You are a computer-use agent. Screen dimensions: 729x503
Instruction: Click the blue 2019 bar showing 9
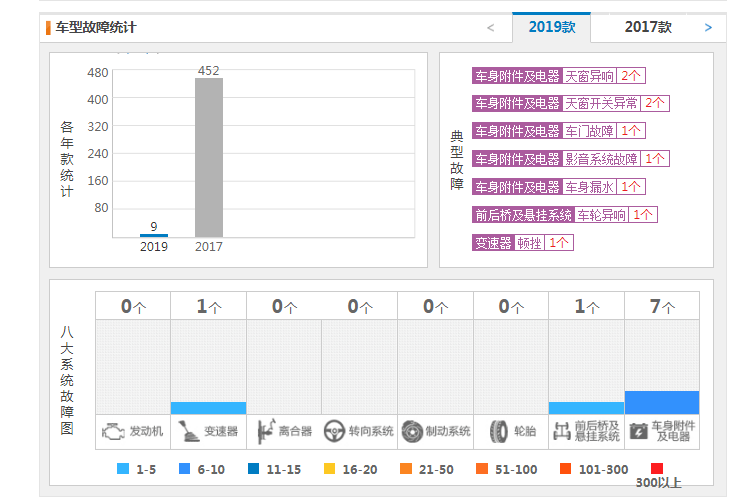point(154,235)
